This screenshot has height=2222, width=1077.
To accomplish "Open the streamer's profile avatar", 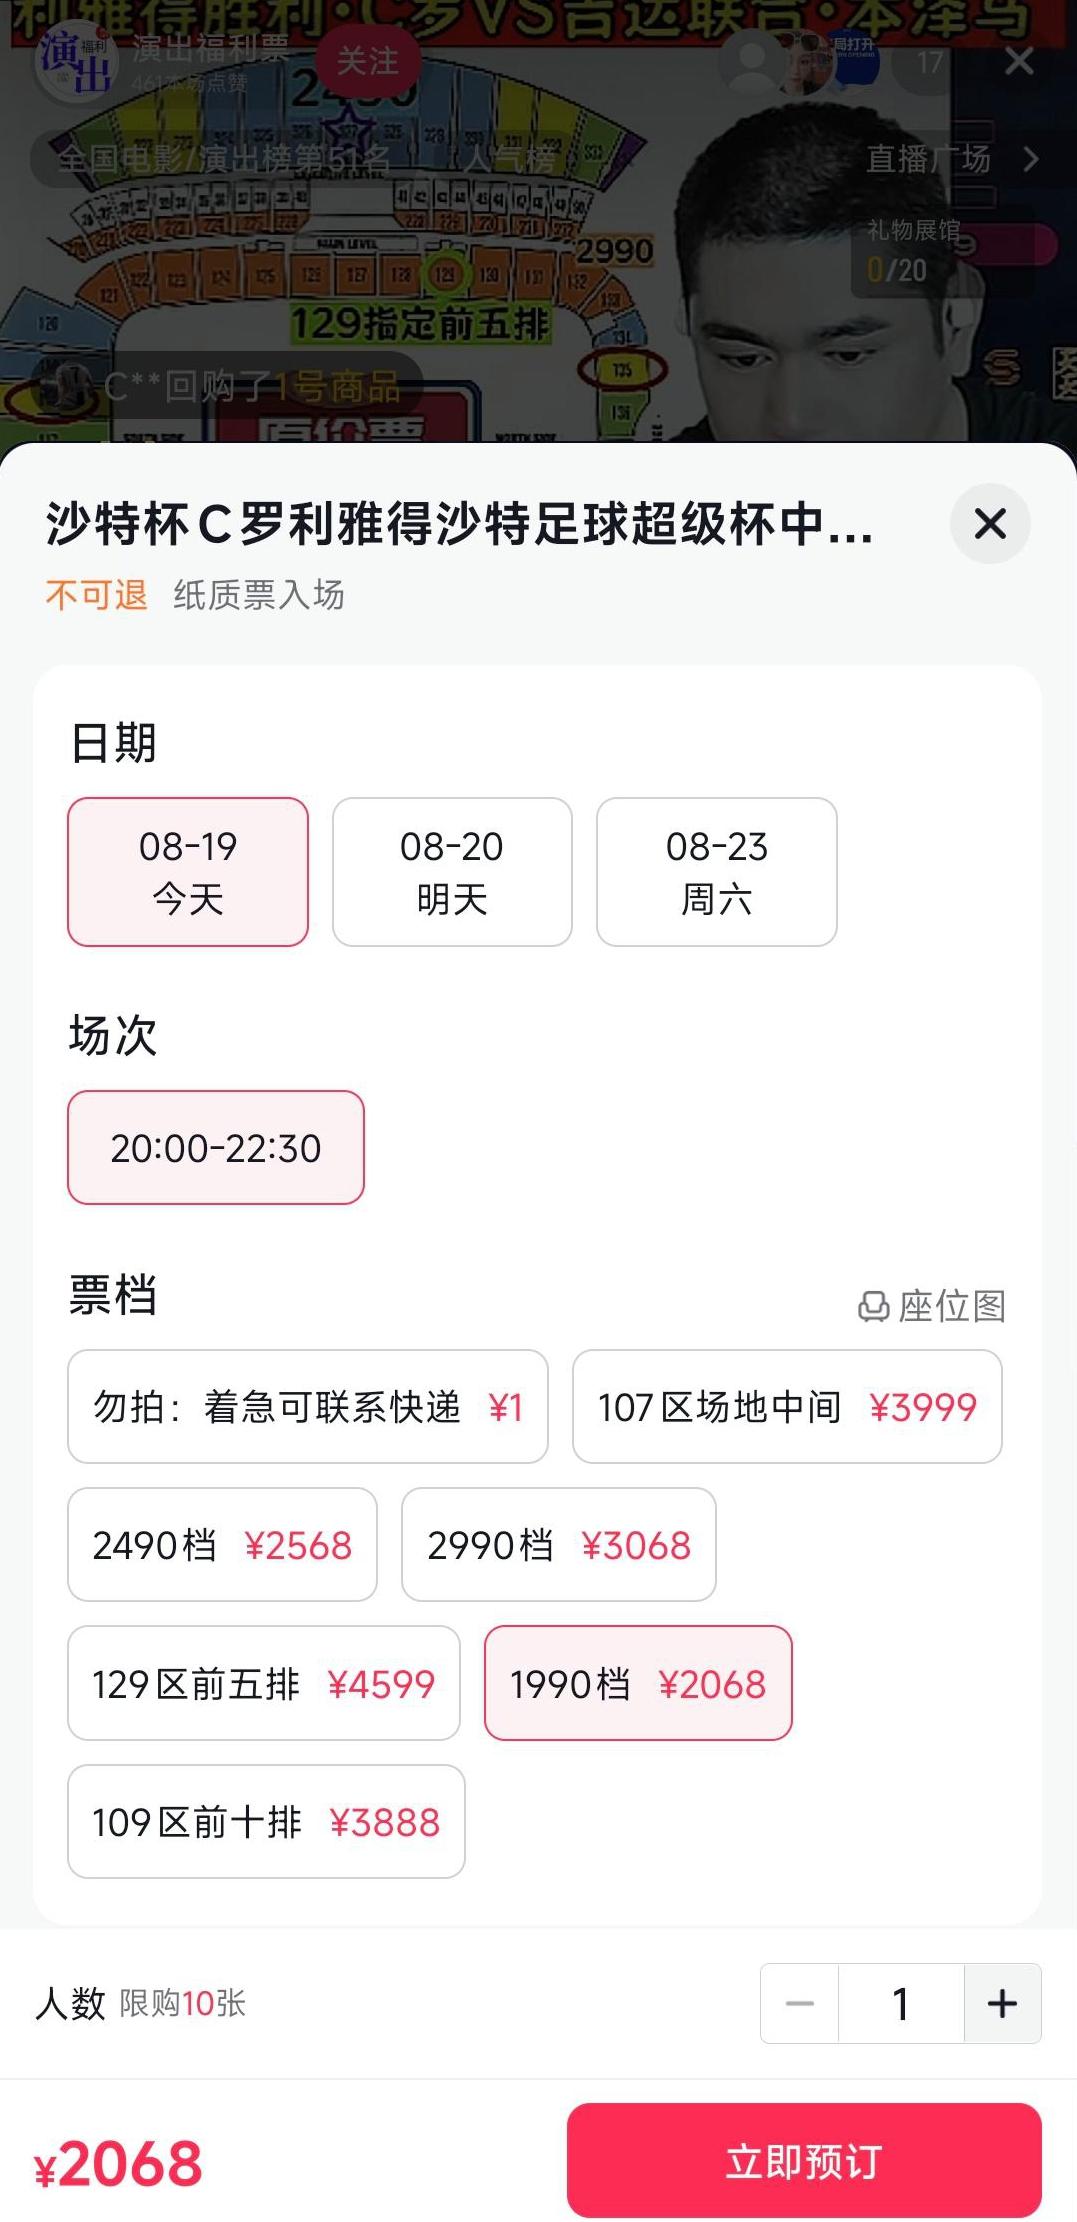I will 75,62.
